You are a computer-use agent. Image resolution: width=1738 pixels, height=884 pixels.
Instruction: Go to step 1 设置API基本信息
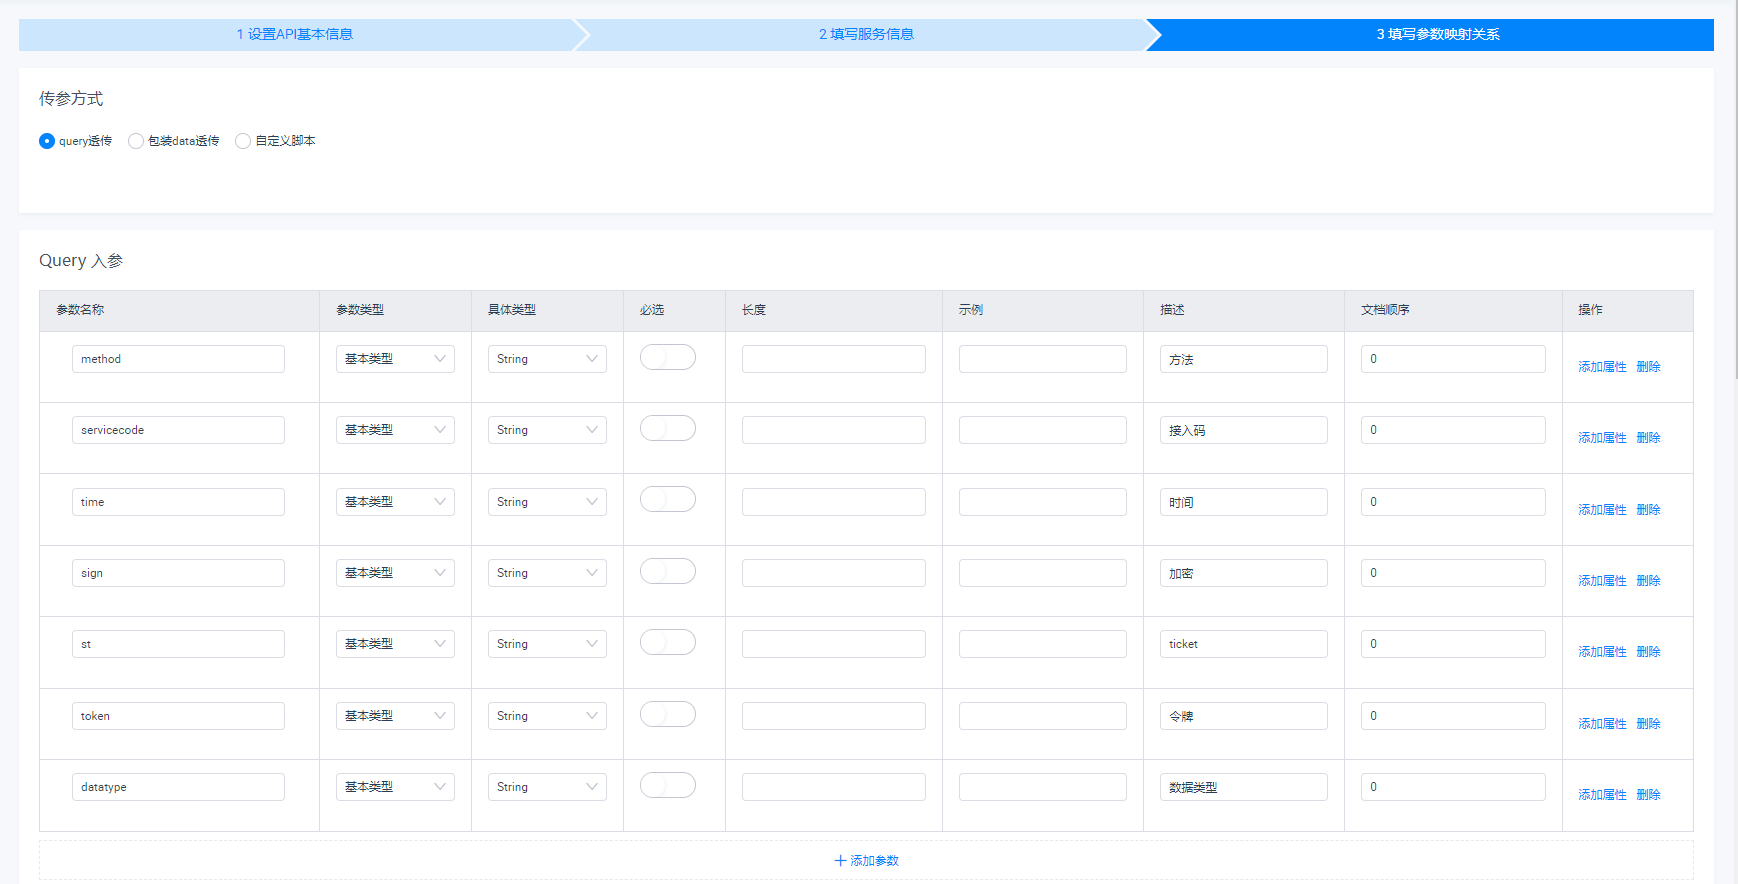(295, 34)
